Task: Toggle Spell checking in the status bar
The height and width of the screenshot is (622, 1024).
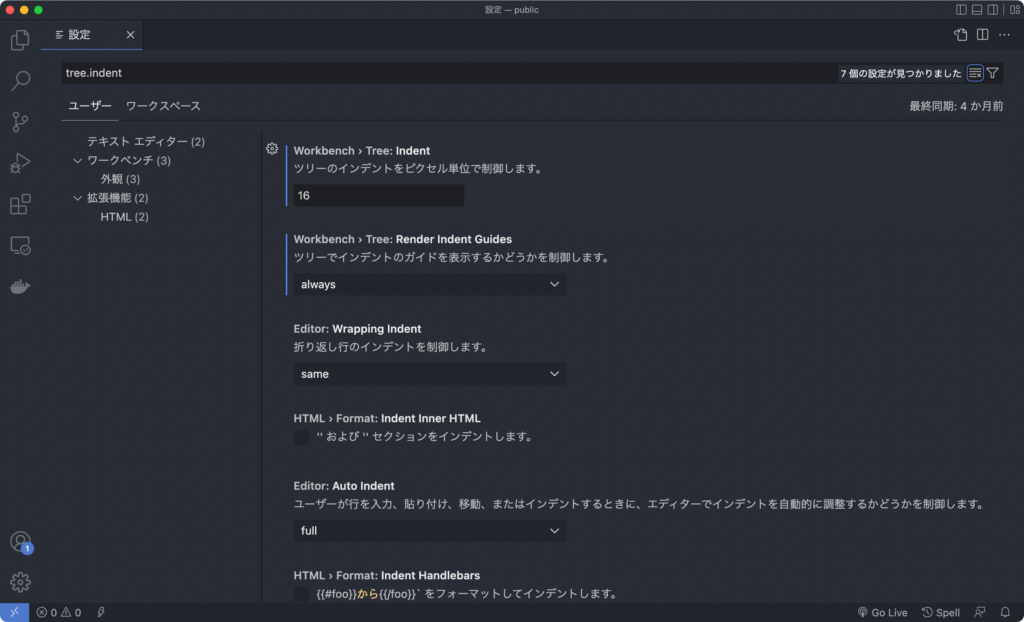Action: [939, 611]
